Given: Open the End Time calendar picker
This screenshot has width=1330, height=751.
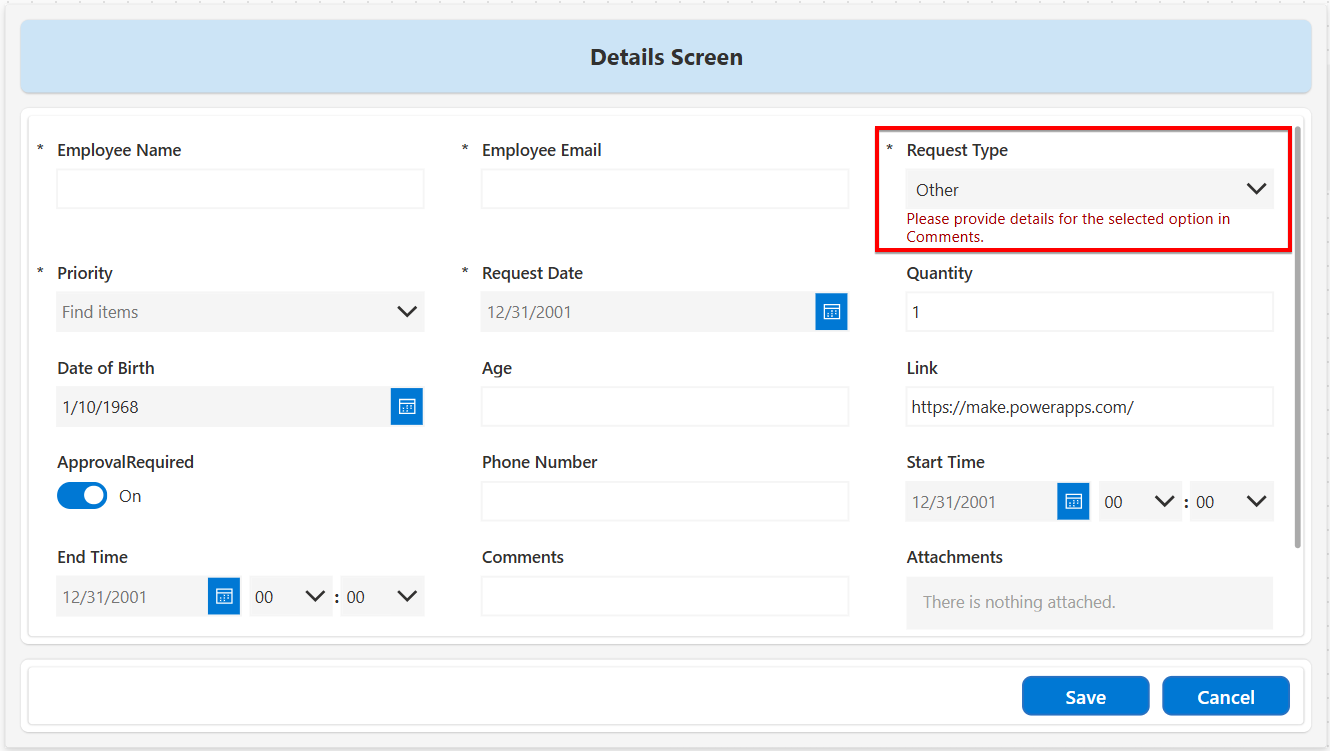Looking at the screenshot, I should (224, 597).
